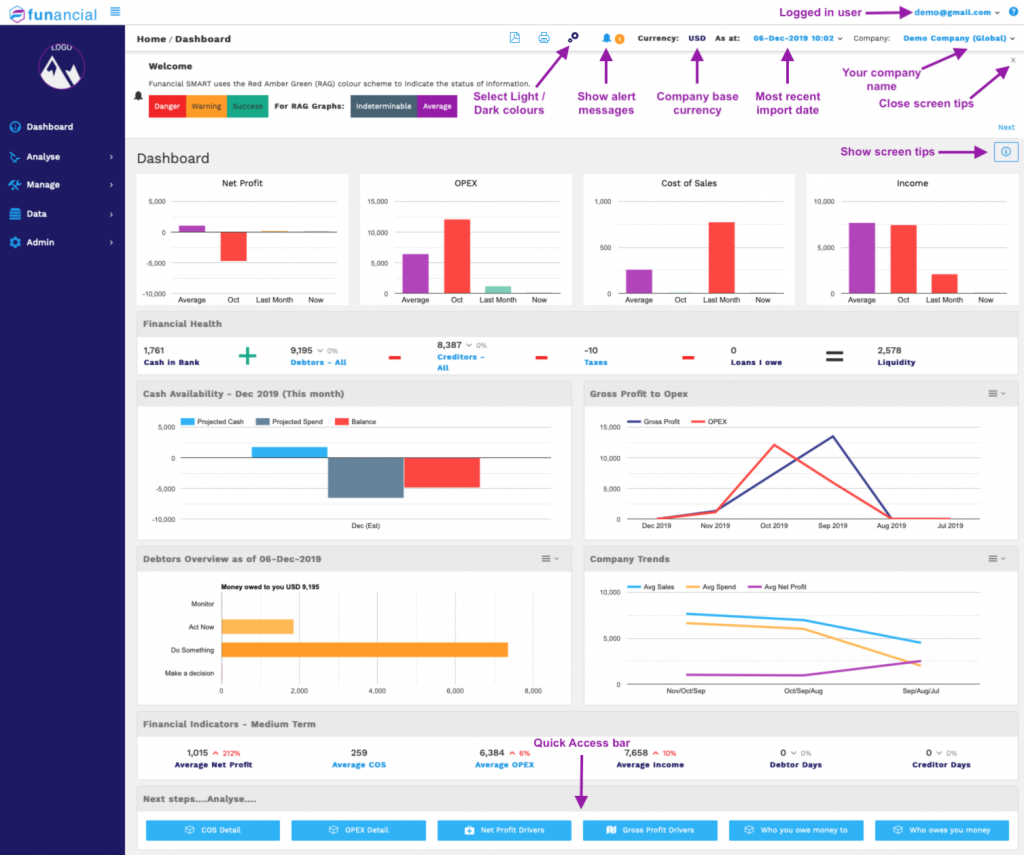Click the Danger red colour swatch
Viewport: 1024px width, 855px height.
(x=167, y=106)
